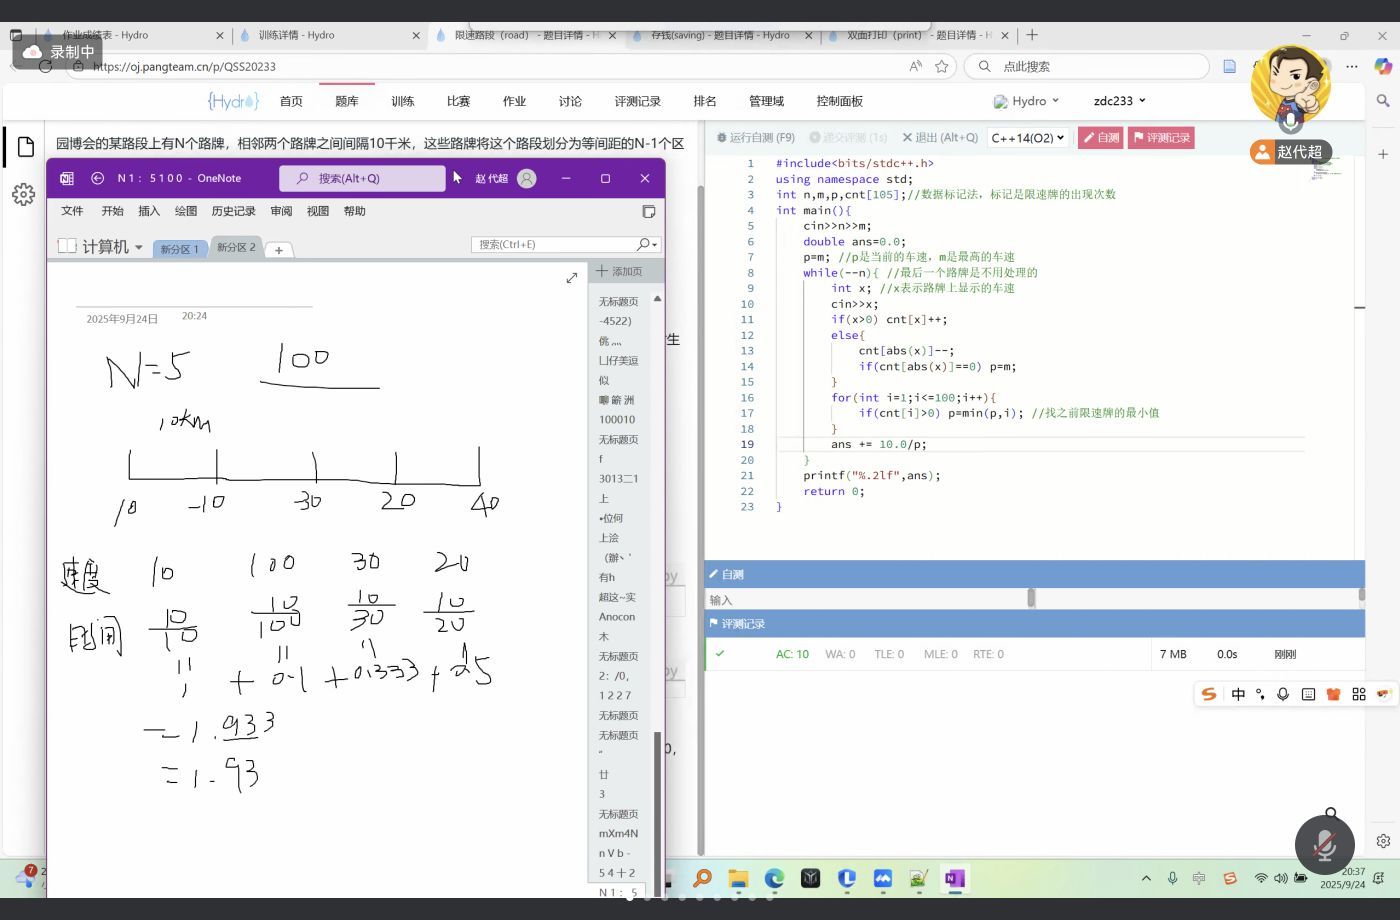
Task: Click the Sogou voice input microphone icon
Action: [x=1283, y=694]
